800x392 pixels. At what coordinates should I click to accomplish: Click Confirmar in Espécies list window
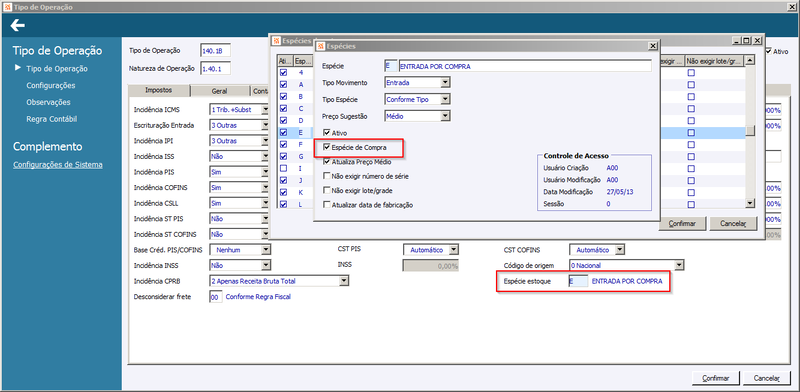pyautogui.click(x=682, y=224)
